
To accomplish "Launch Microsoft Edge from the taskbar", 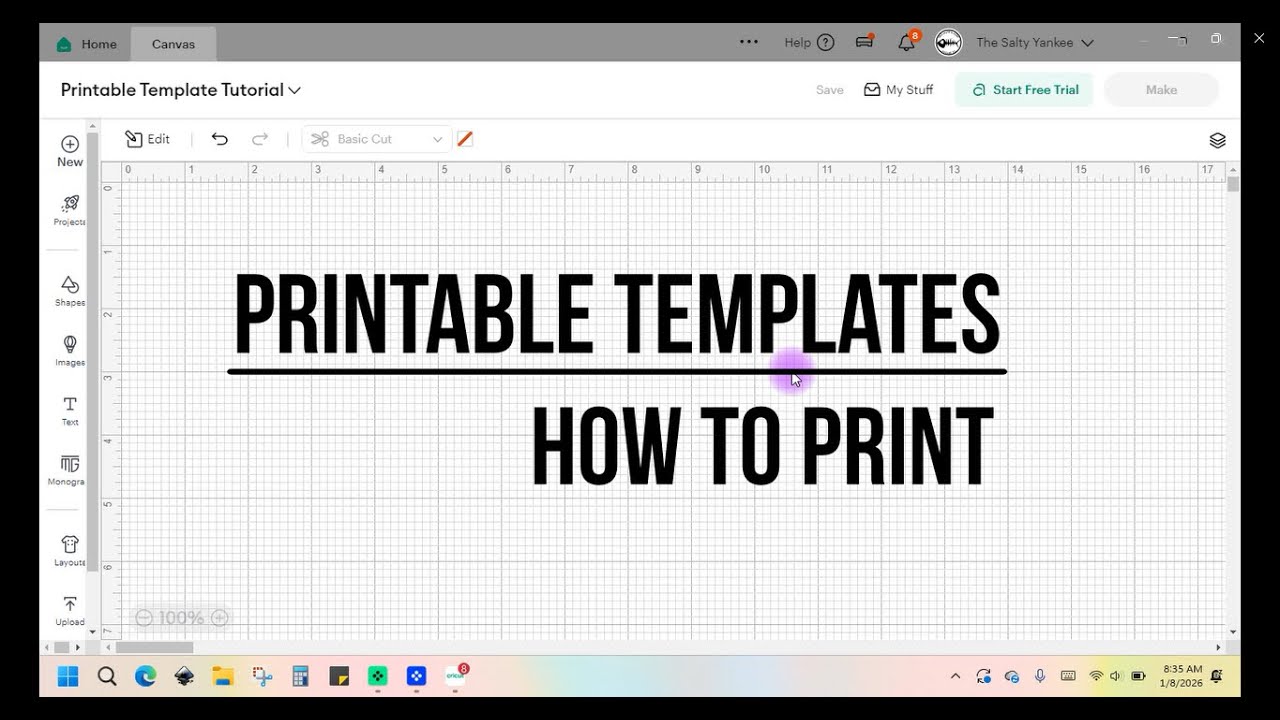I will click(146, 677).
